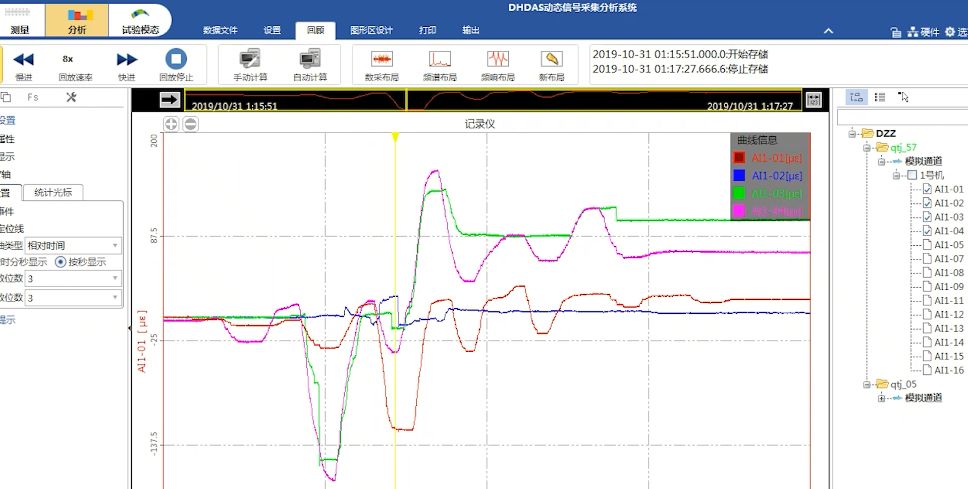Collapse 模拟通道 under qtj_57
Screen dimensions: 968x489
(x=882, y=161)
